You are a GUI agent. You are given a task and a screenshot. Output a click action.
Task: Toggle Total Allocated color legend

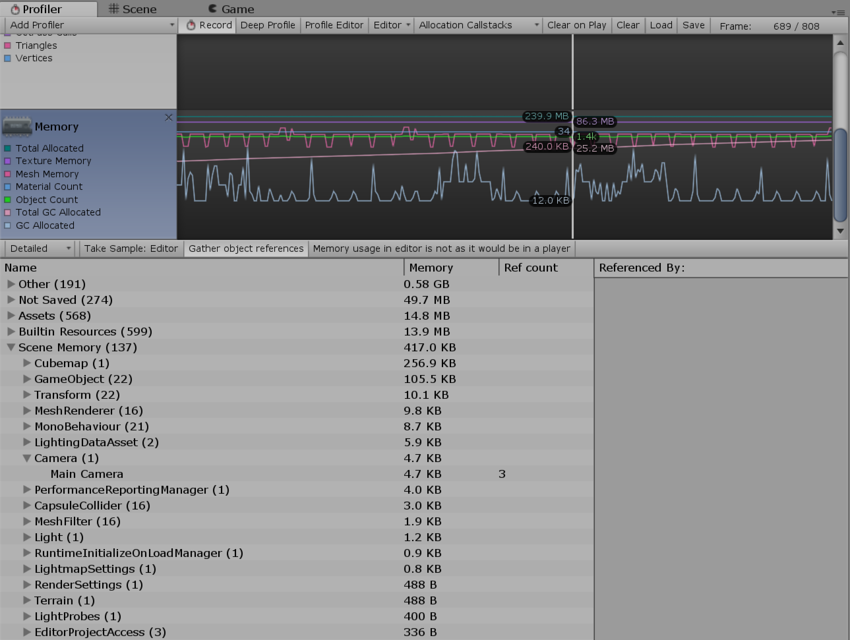pos(8,148)
